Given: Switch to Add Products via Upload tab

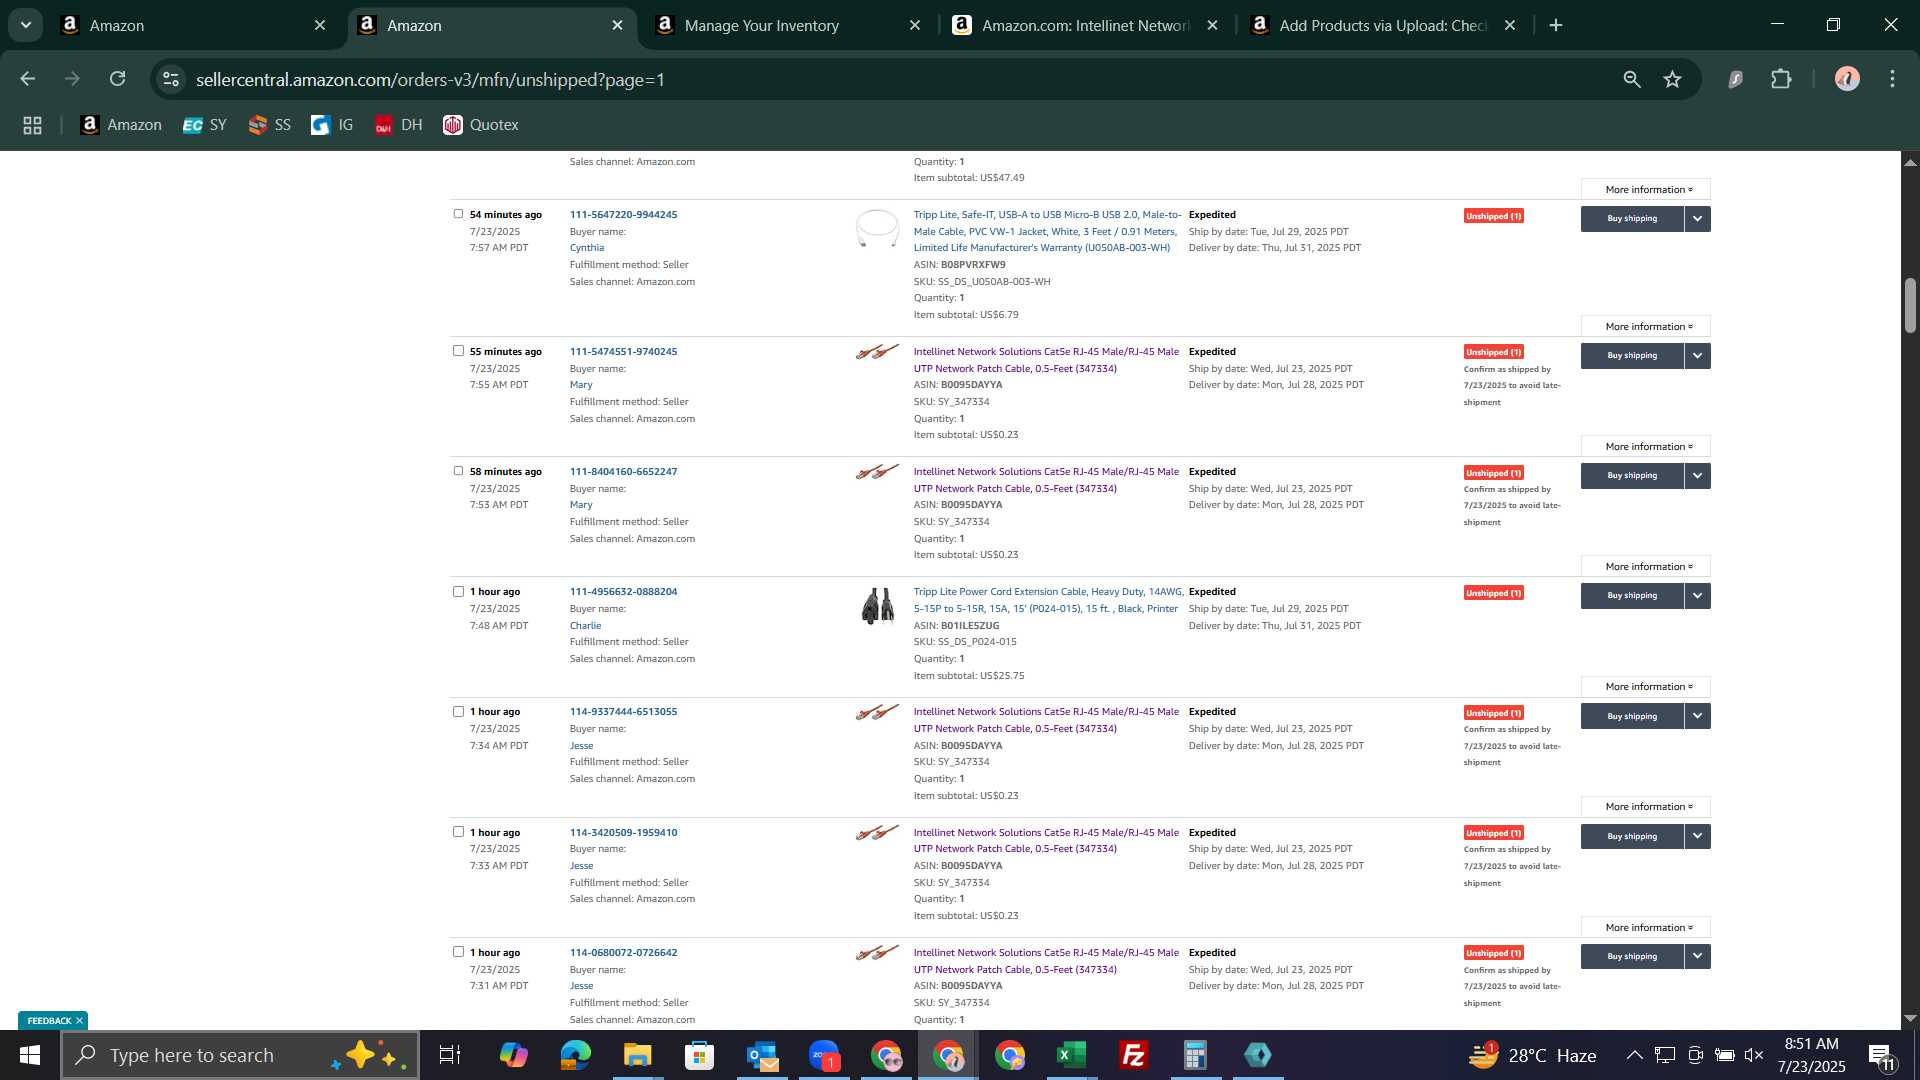Looking at the screenshot, I should [1383, 25].
